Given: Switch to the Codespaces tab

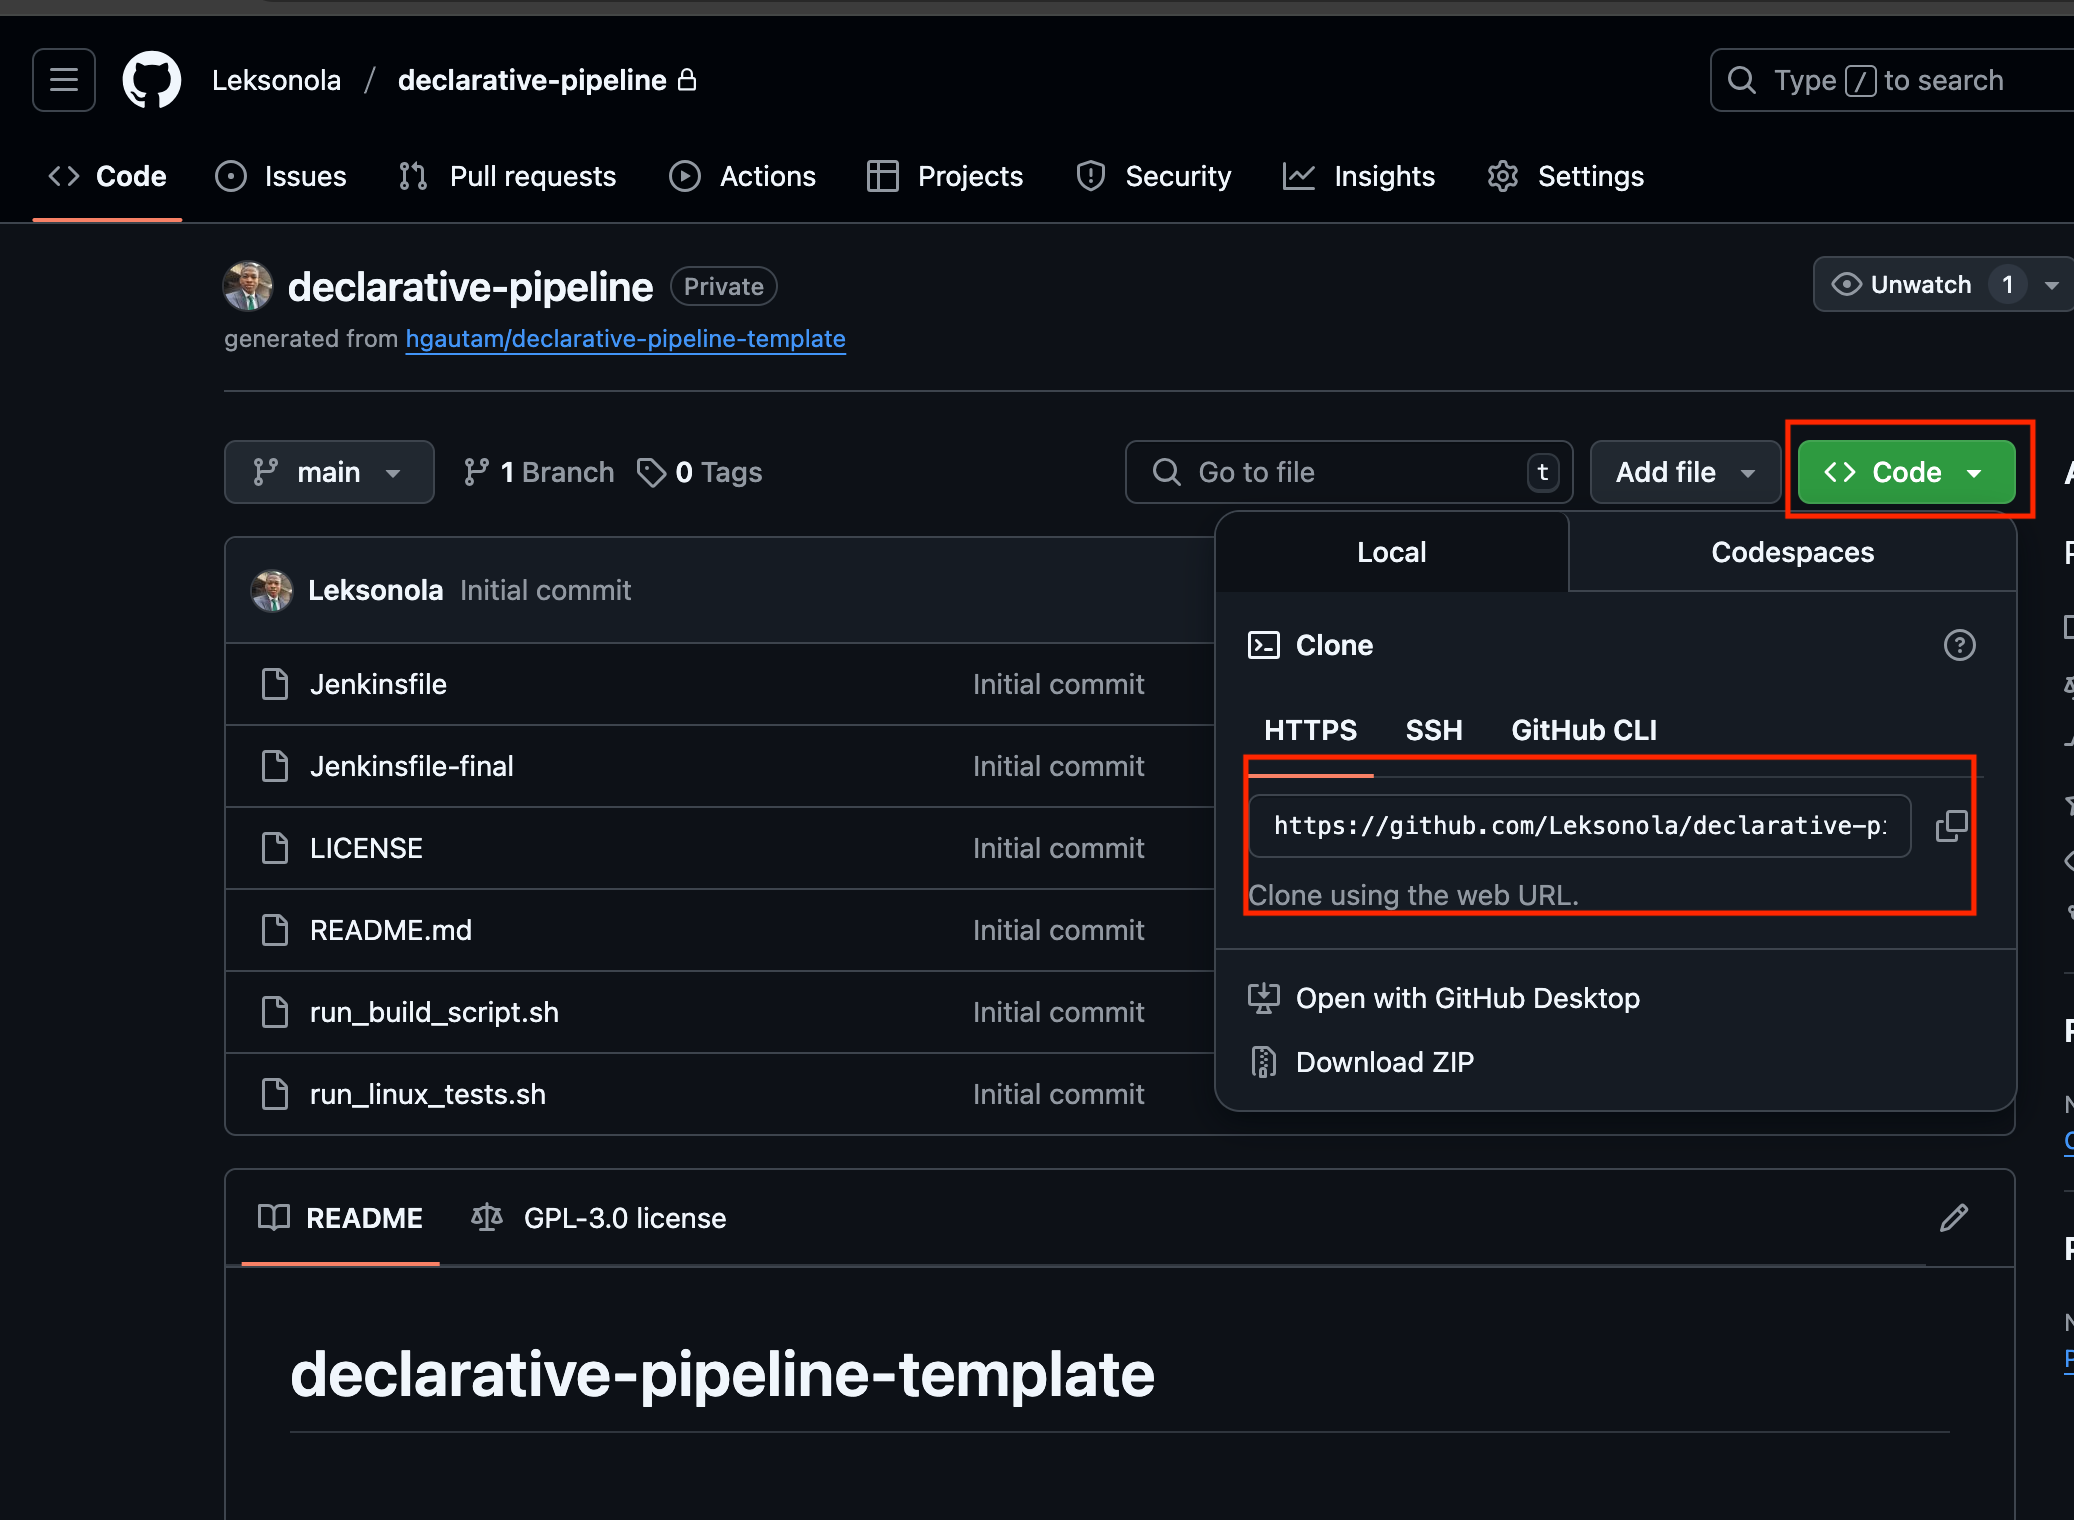Looking at the screenshot, I should point(1792,552).
